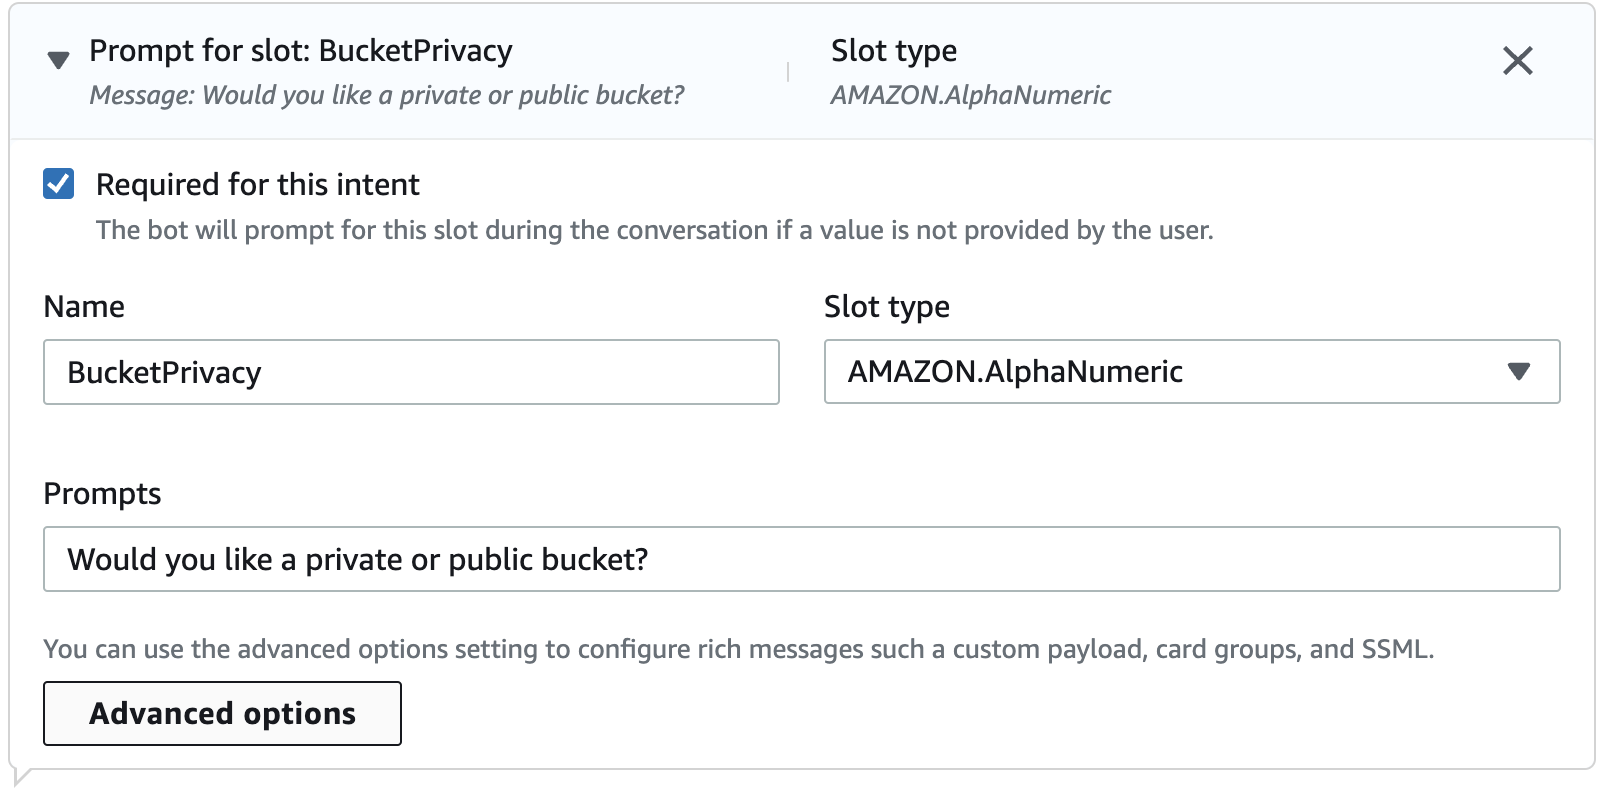Collapse the BucketPrivacy slot panel triangle
Image resolution: width=1606 pixels, height=790 pixels.
pyautogui.click(x=59, y=61)
